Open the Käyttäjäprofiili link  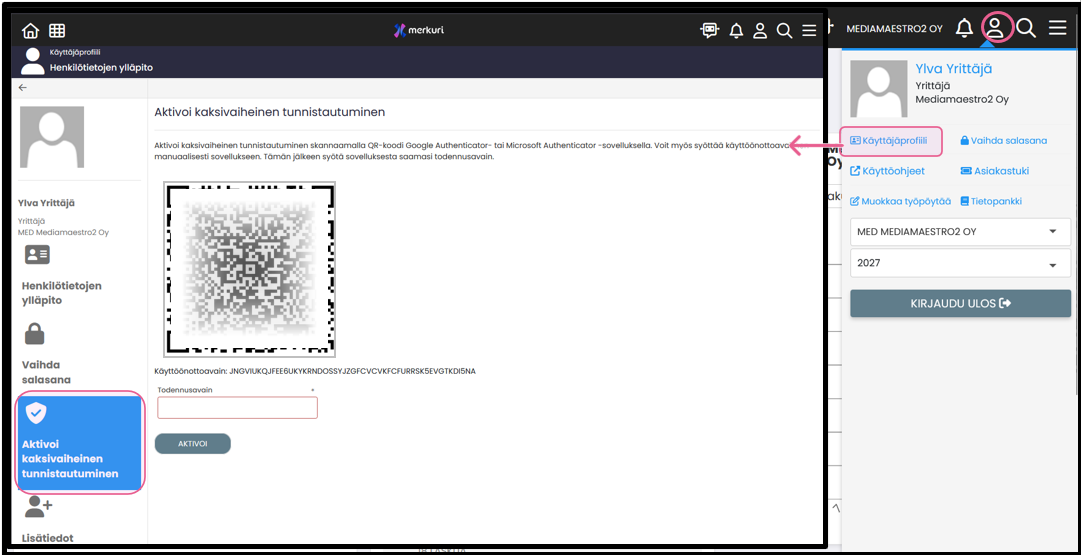890,141
